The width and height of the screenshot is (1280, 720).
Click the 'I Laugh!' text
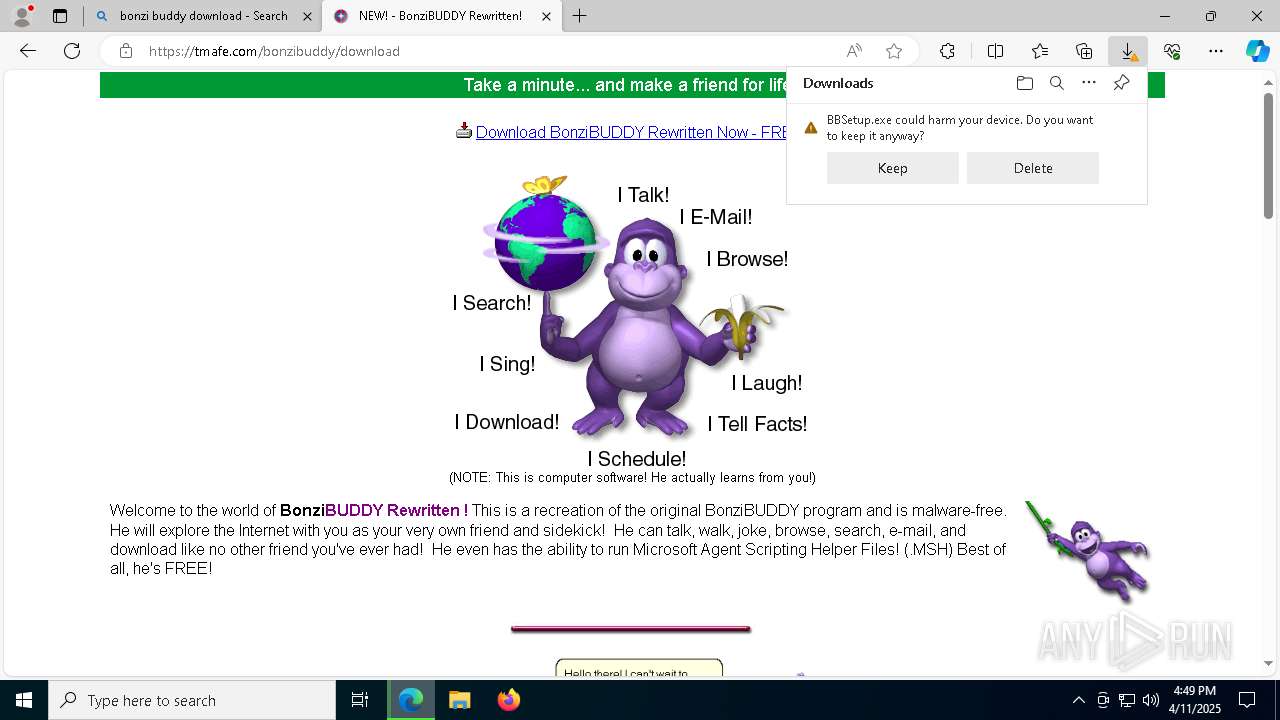coord(766,383)
